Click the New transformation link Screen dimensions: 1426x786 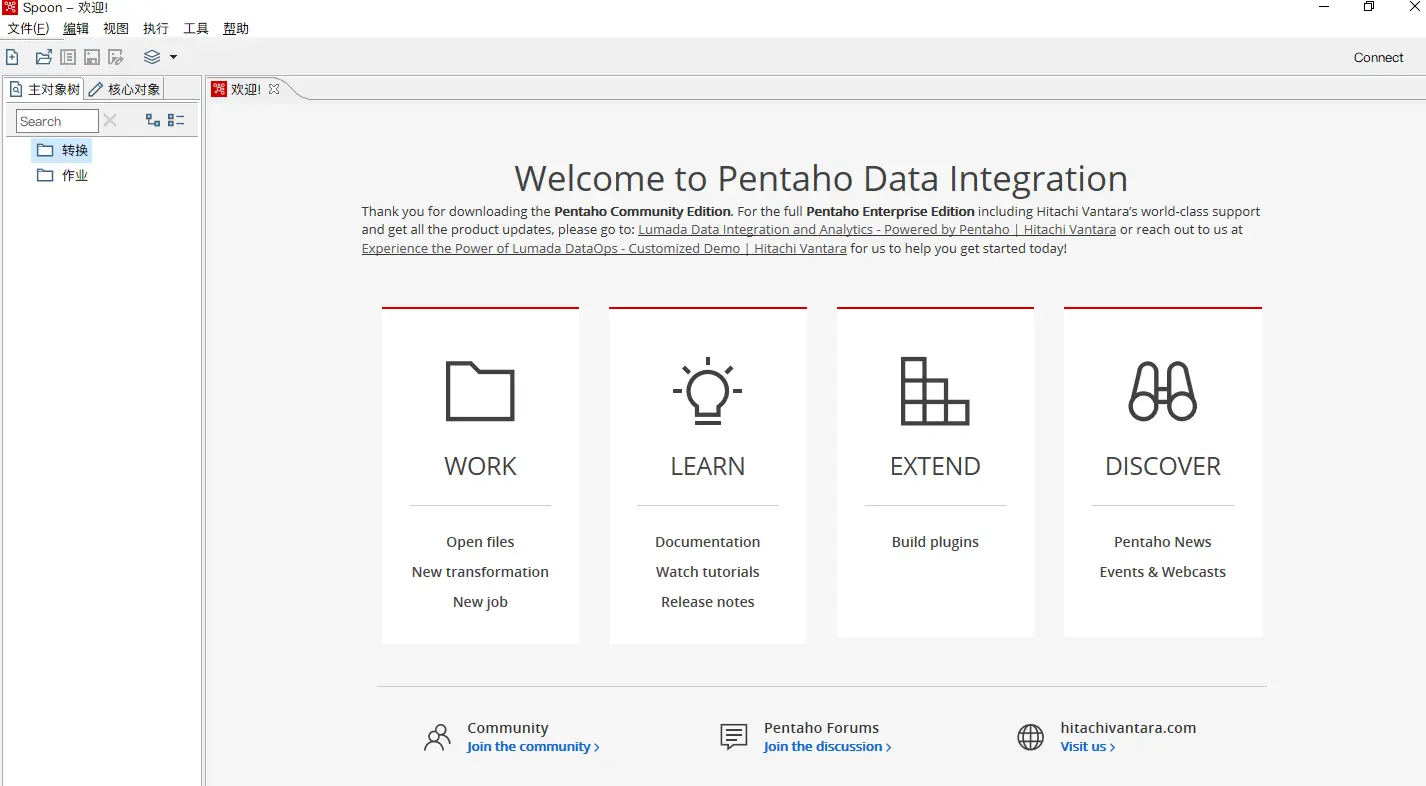point(480,572)
